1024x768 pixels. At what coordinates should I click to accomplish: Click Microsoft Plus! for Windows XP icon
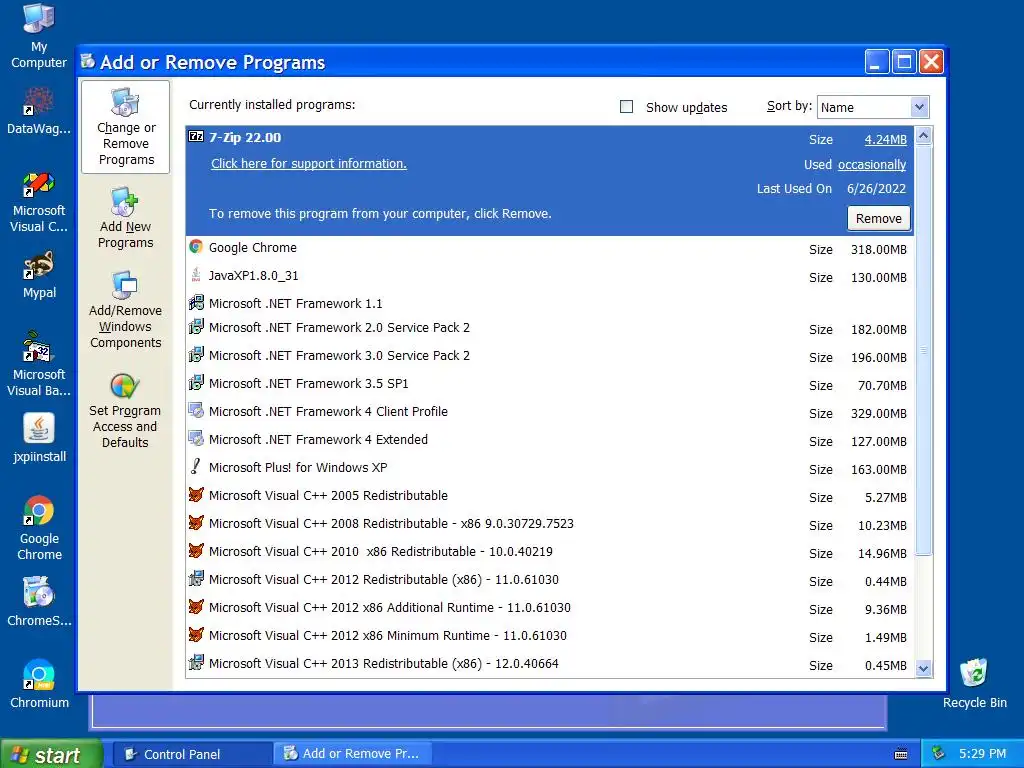[x=195, y=466]
